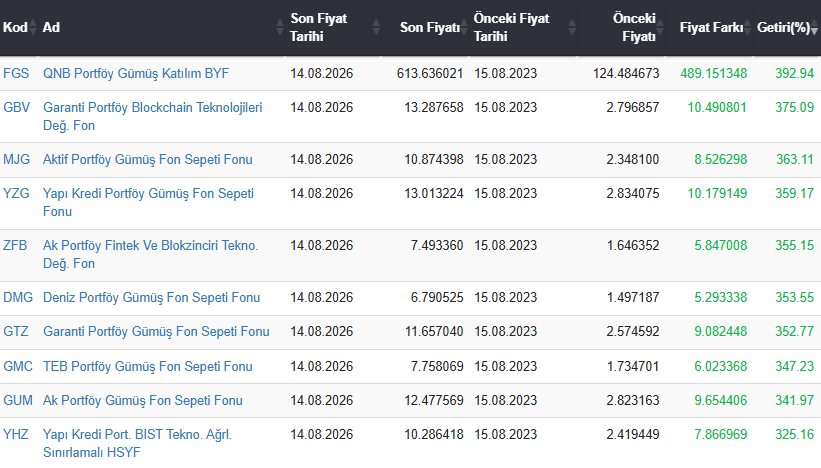Click the Önceki Fiyatı header label
The image size is (821, 468).
(634, 27)
